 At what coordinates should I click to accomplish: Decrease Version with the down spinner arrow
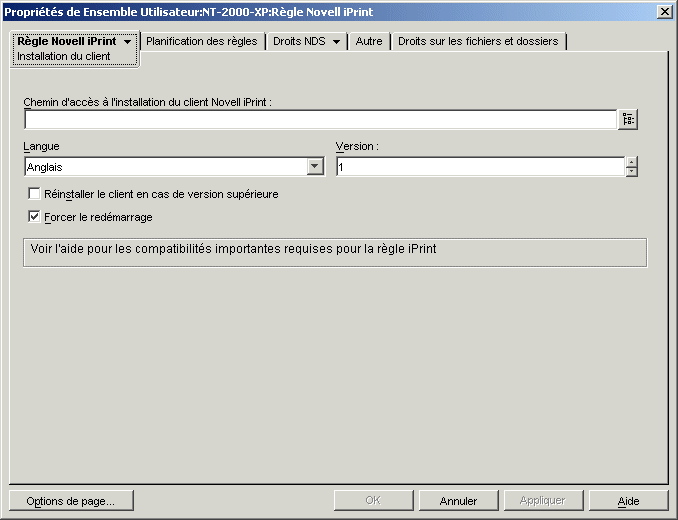coord(631,172)
